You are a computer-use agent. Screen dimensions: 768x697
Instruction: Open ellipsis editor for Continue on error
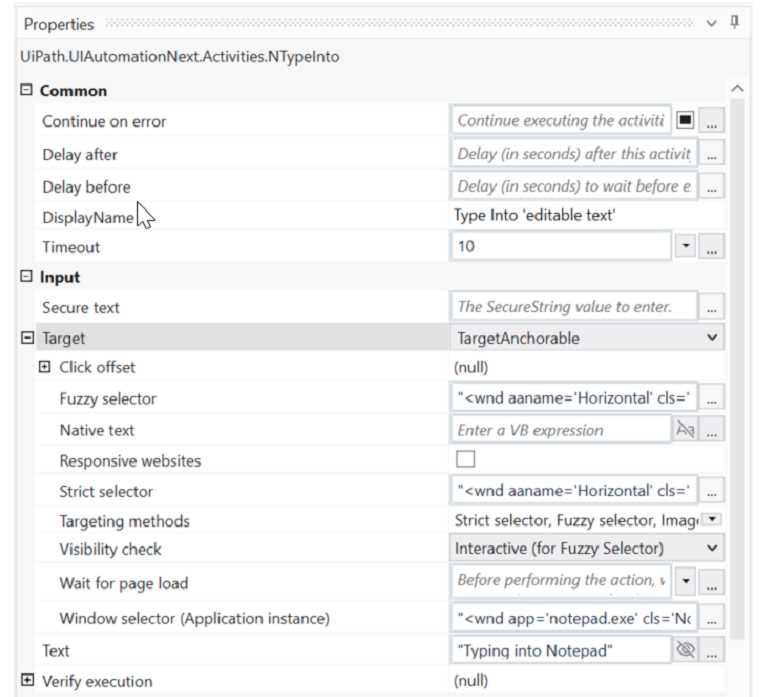[712, 121]
